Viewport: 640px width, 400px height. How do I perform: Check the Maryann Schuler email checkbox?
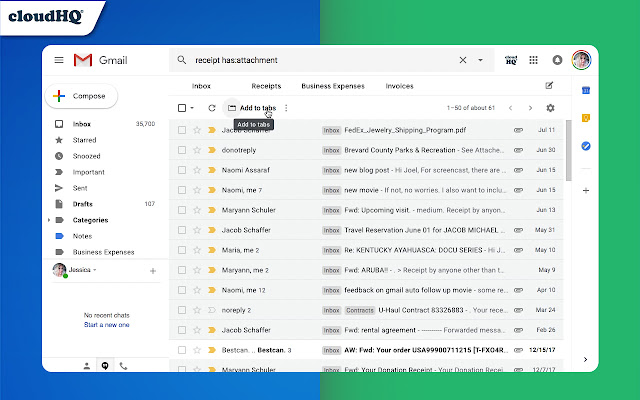pyautogui.click(x=181, y=210)
